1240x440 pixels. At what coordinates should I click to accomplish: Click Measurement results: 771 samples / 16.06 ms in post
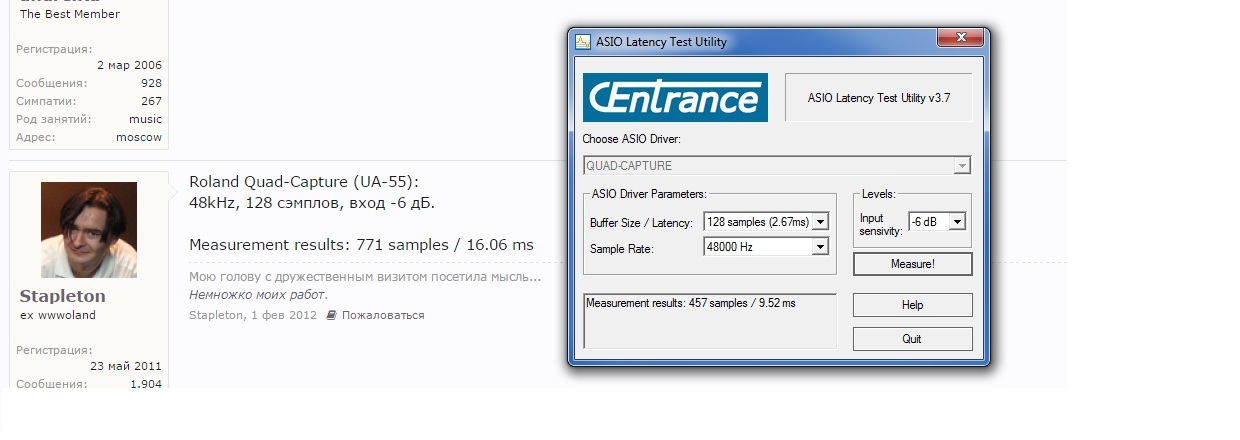pyautogui.click(x=361, y=245)
